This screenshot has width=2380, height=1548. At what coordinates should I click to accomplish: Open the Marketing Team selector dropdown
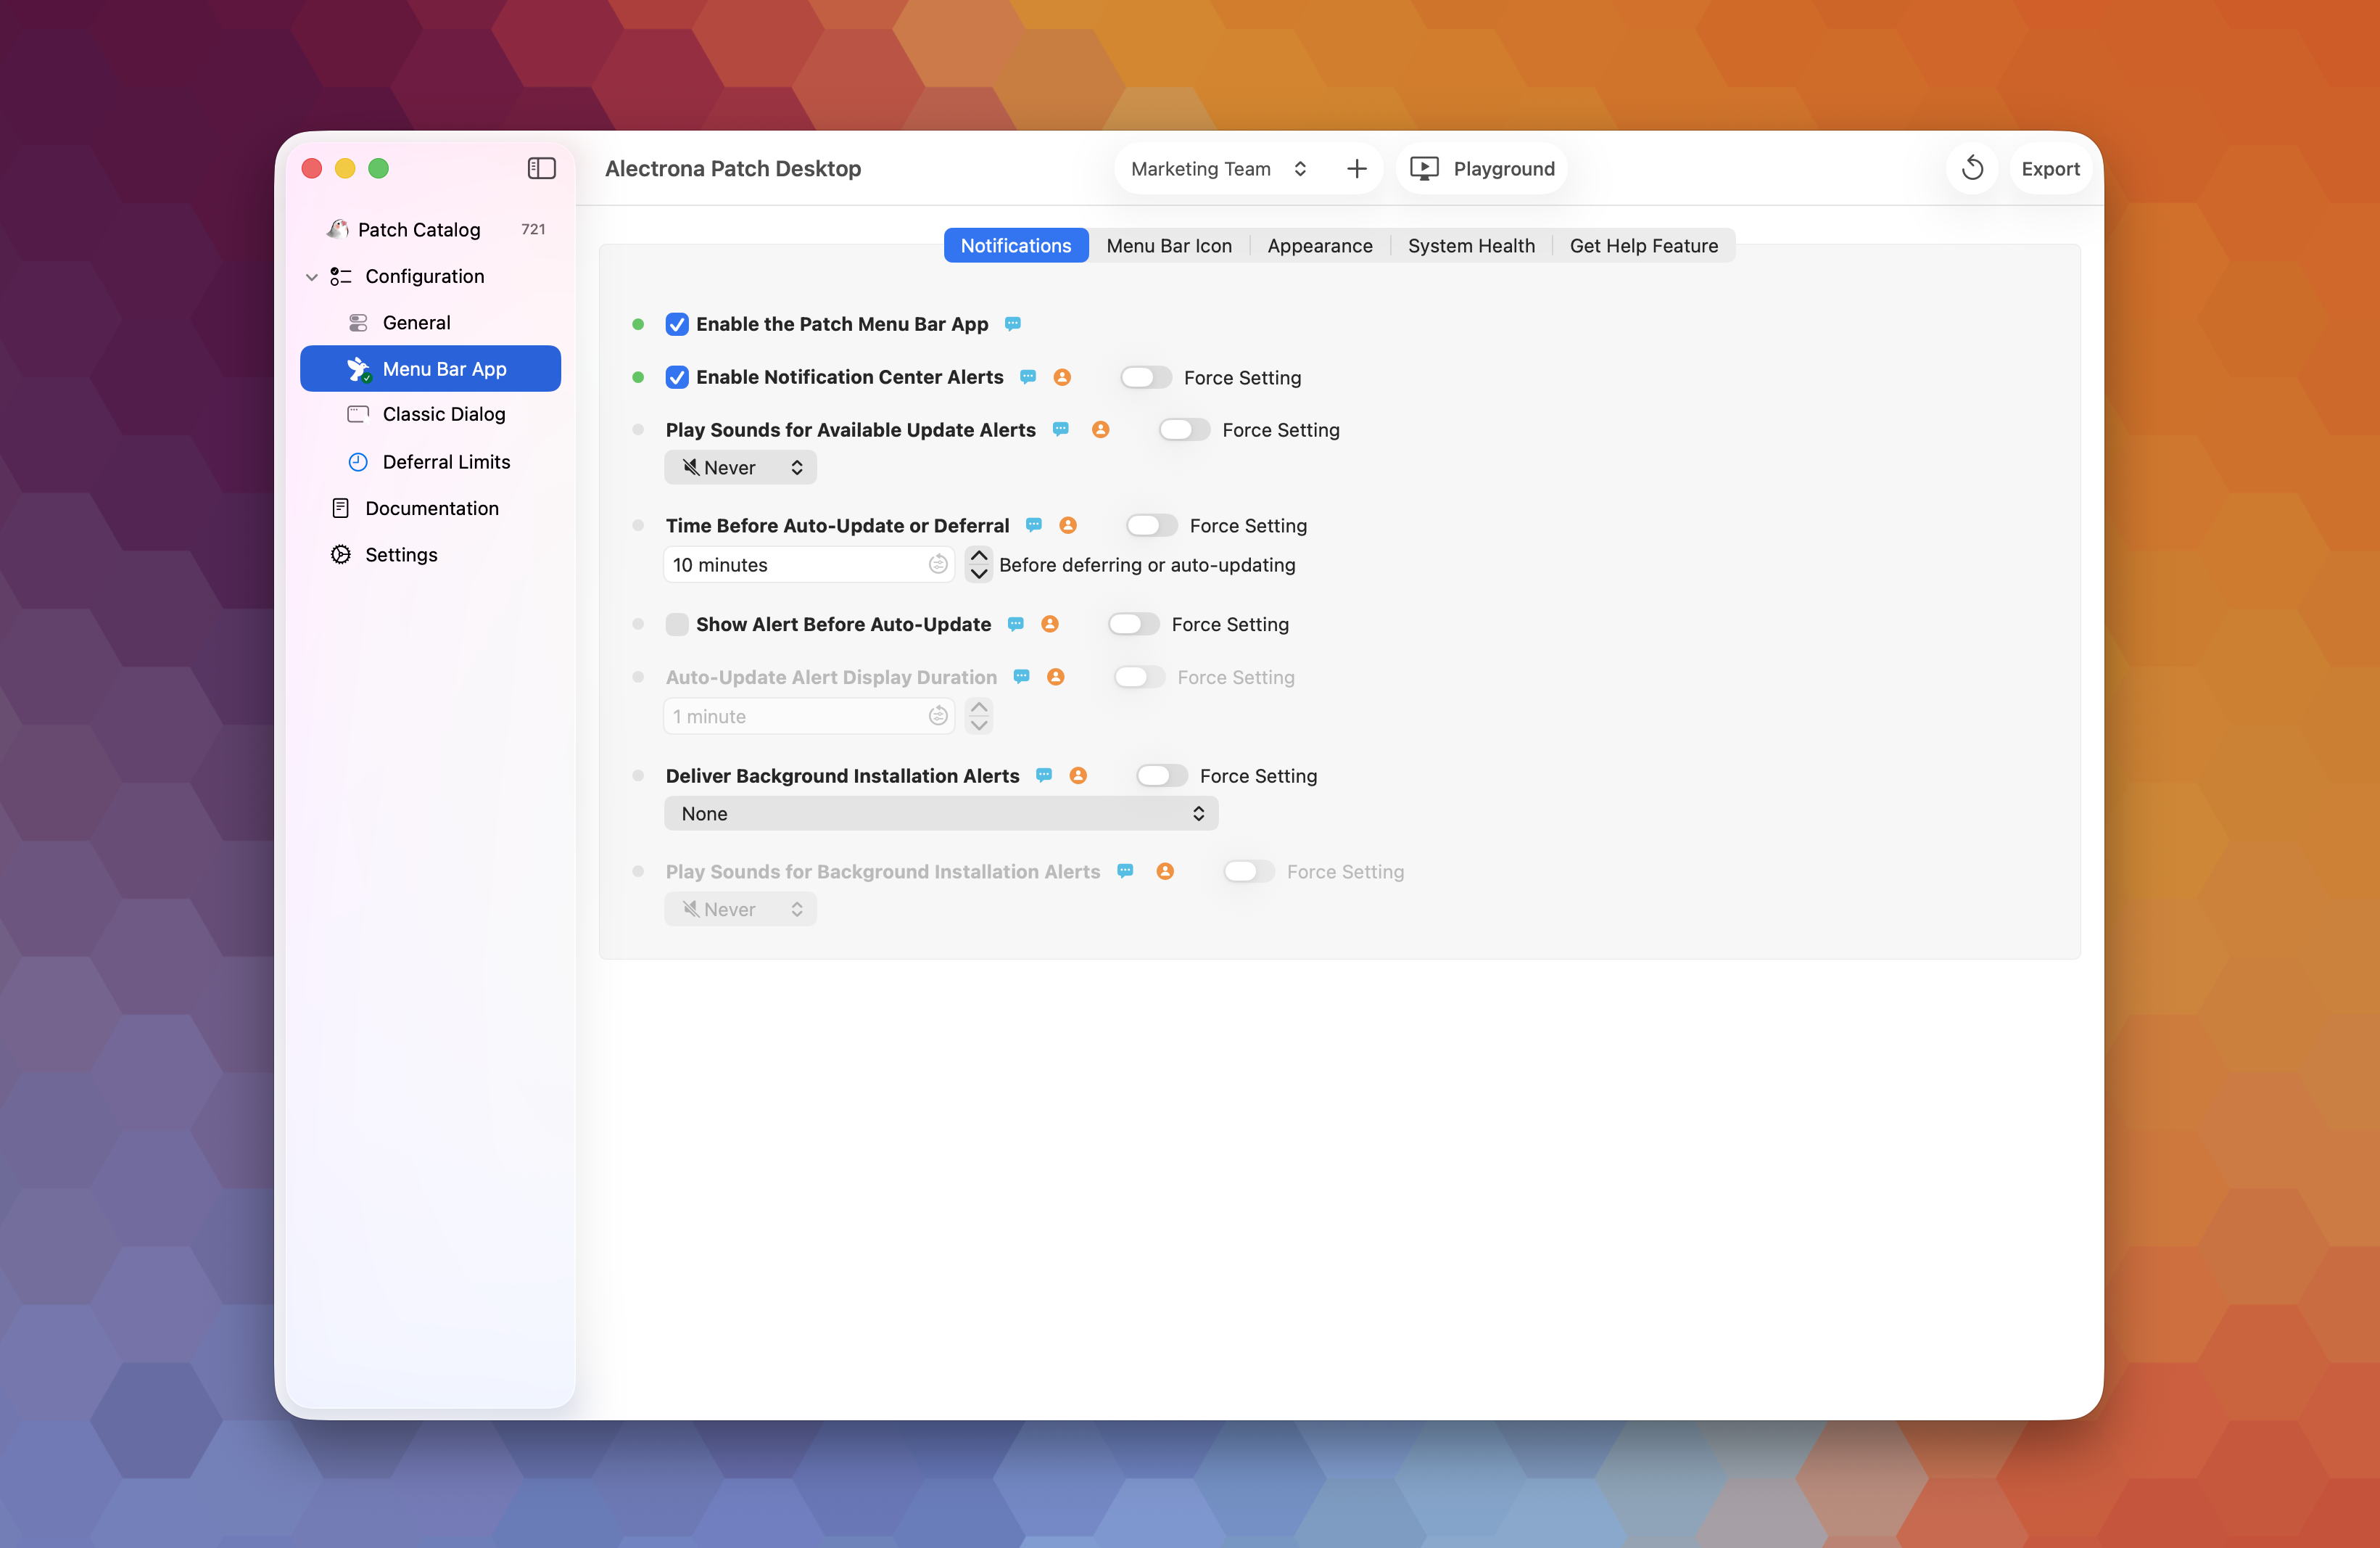click(1218, 168)
